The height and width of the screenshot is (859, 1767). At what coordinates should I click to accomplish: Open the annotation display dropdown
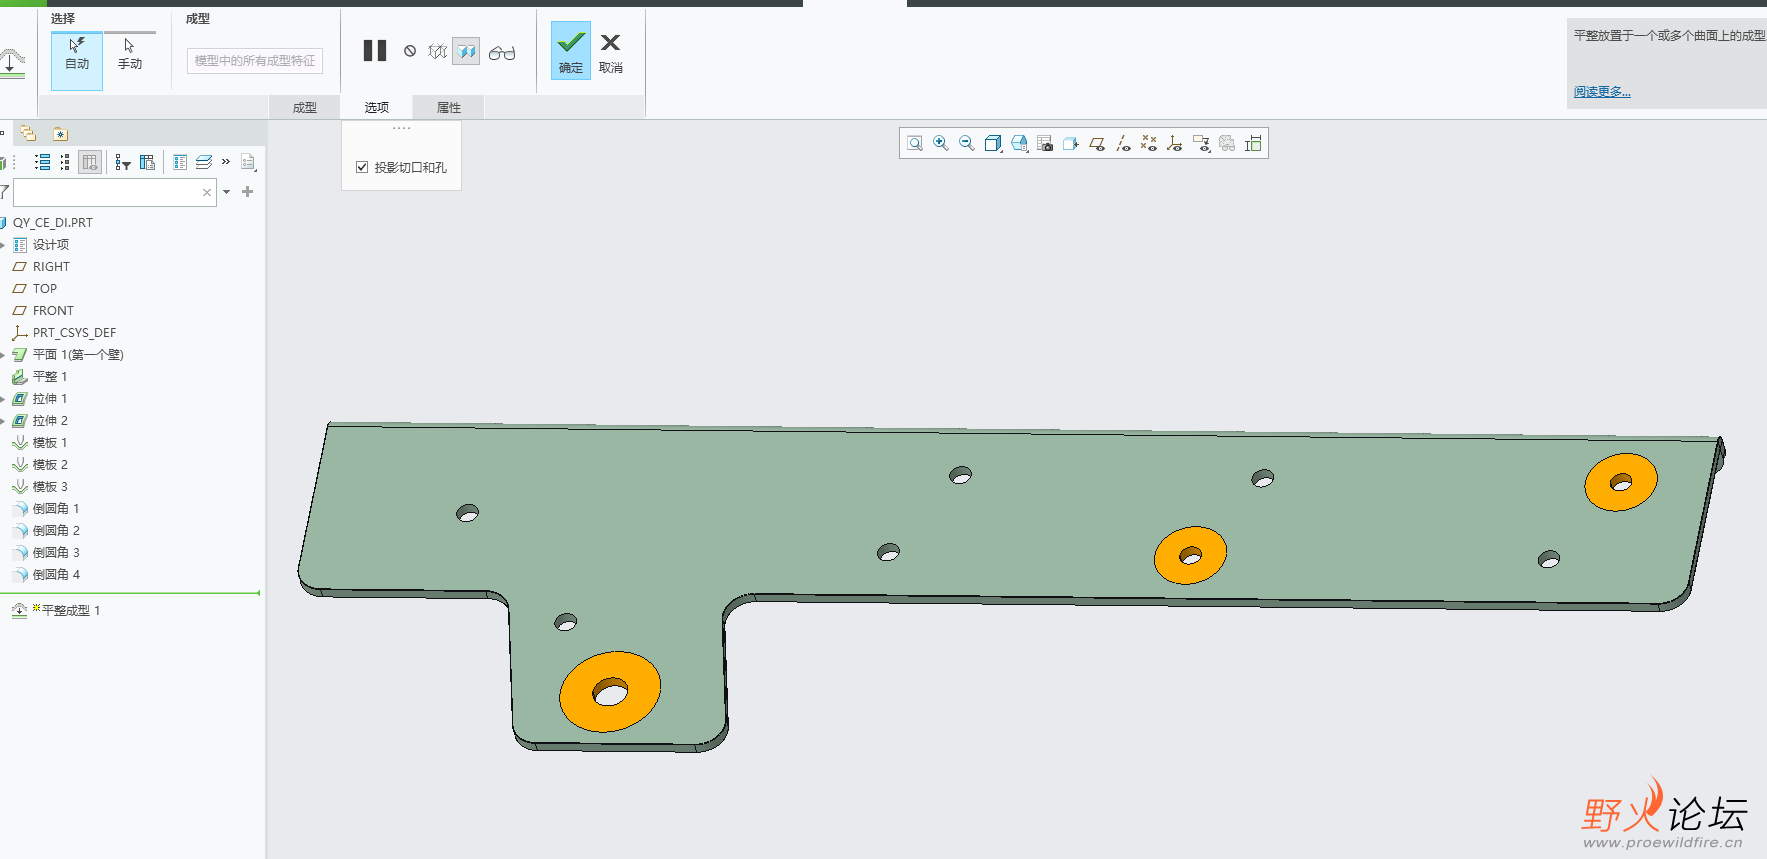(x=1201, y=144)
